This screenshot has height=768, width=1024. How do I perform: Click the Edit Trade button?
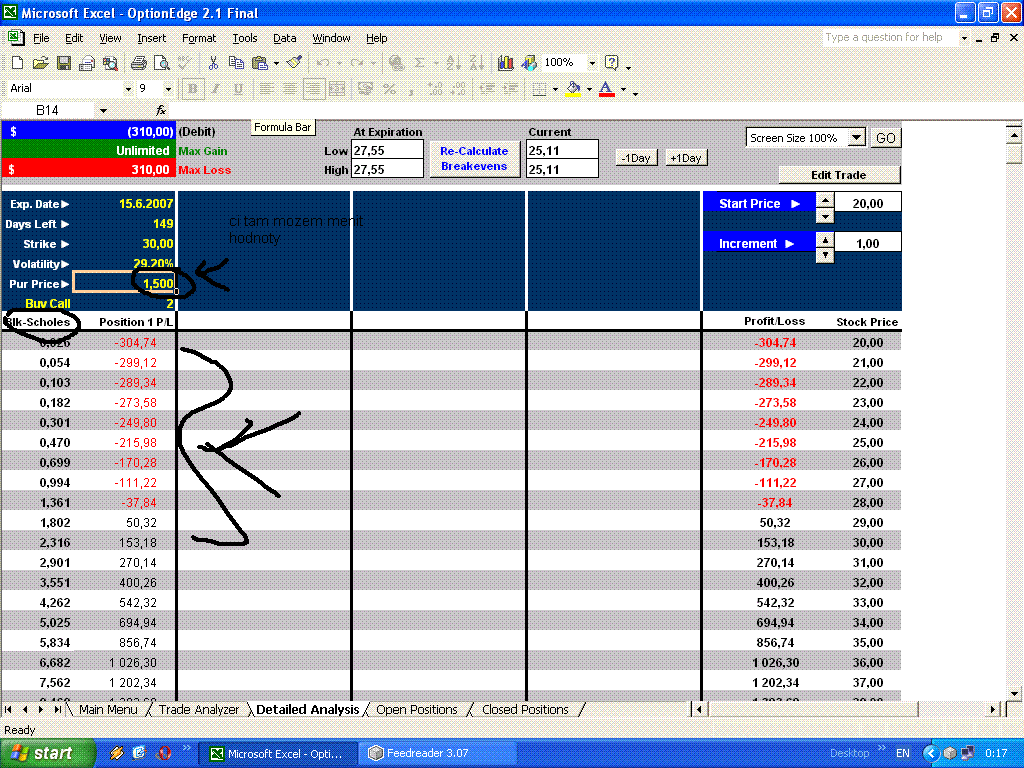click(839, 175)
